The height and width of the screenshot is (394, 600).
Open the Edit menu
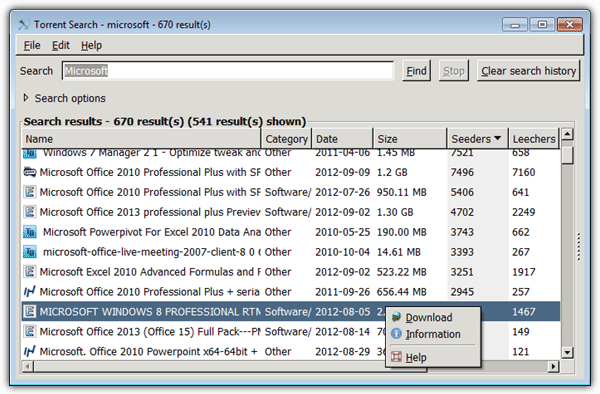(60, 46)
